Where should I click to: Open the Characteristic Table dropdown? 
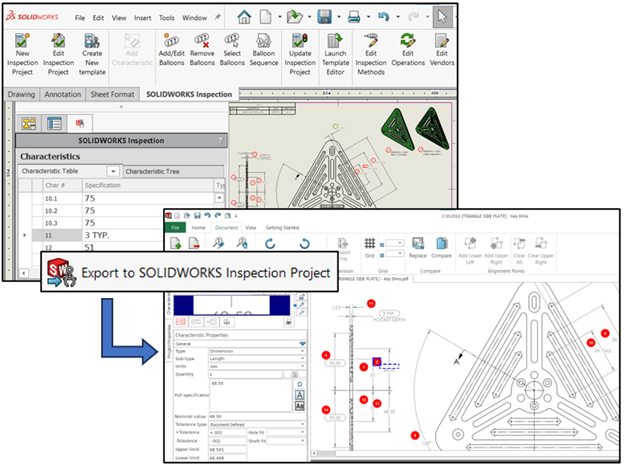[113, 171]
